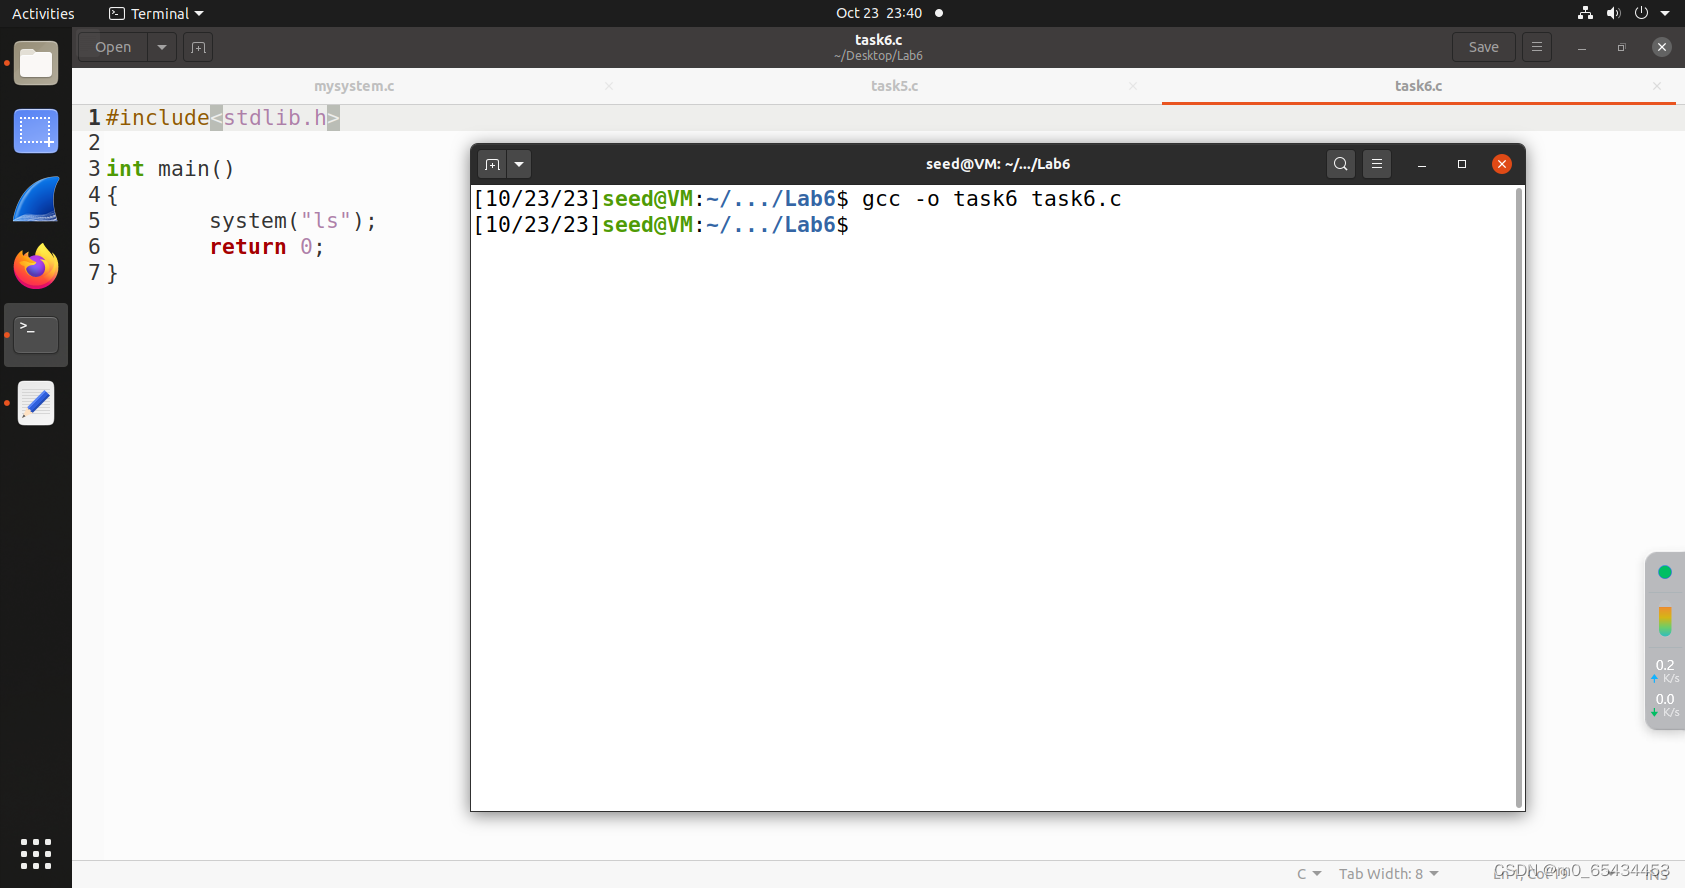
Task: Open the Activities overview
Action: [x=43, y=13]
